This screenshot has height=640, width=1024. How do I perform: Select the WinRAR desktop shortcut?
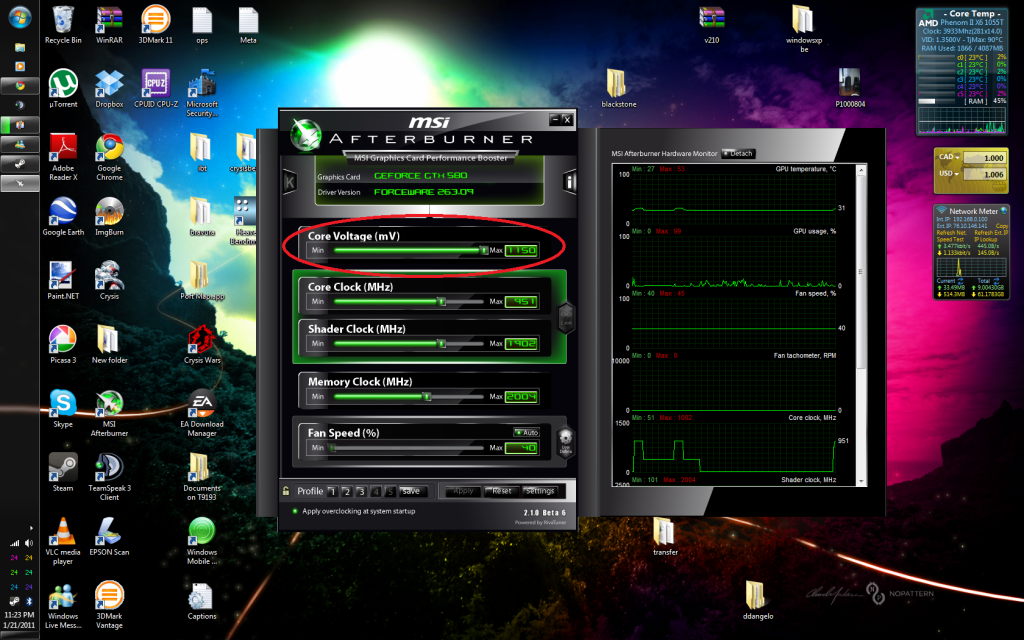pyautogui.click(x=109, y=25)
